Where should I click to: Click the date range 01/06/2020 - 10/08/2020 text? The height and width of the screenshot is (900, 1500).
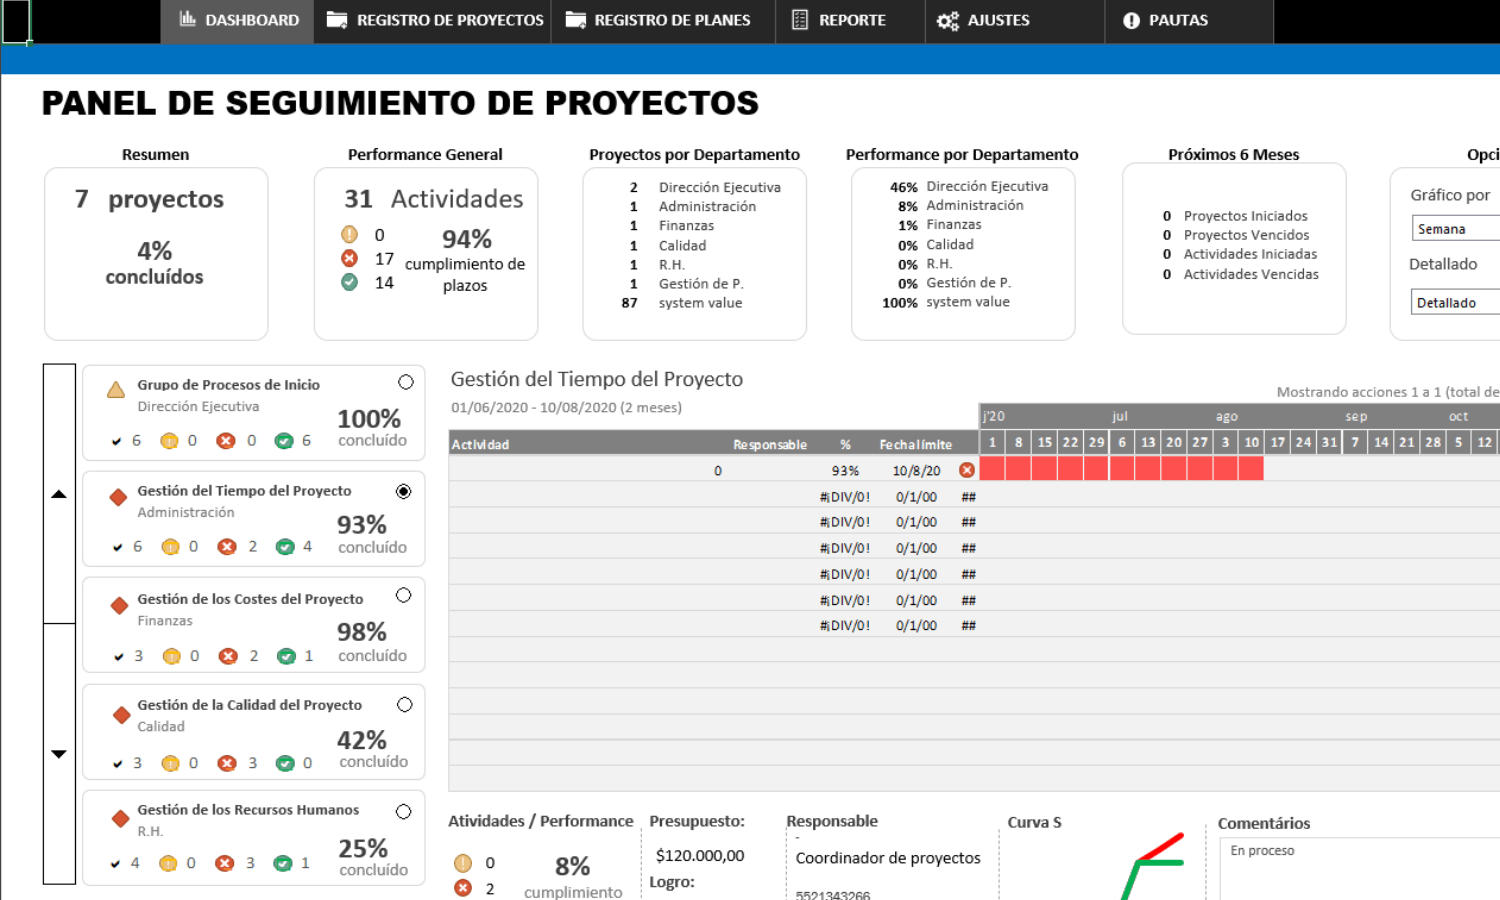pos(566,407)
